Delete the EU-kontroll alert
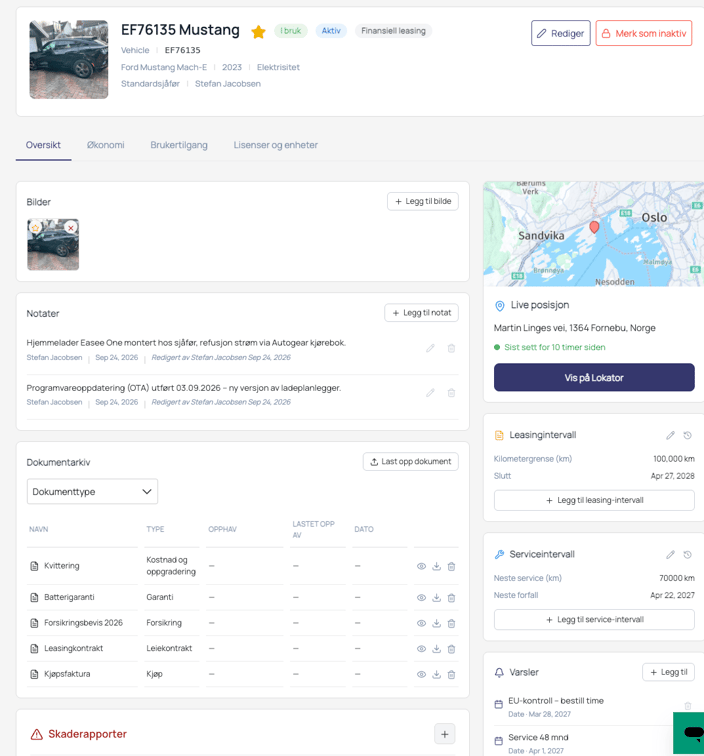This screenshot has height=756, width=704. (688, 706)
